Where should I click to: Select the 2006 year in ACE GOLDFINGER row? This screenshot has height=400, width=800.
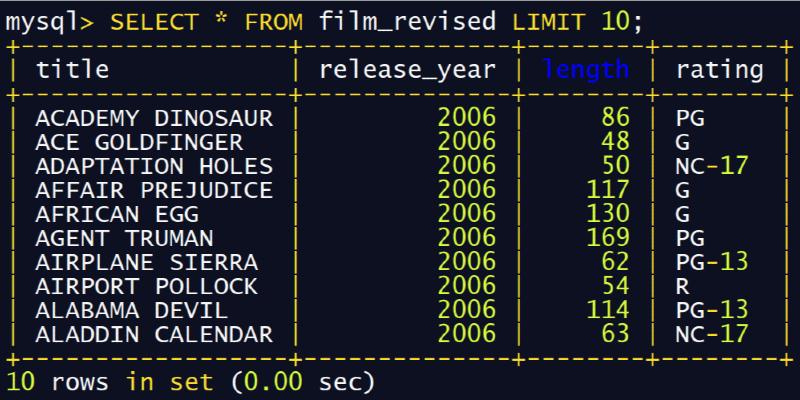pos(467,142)
